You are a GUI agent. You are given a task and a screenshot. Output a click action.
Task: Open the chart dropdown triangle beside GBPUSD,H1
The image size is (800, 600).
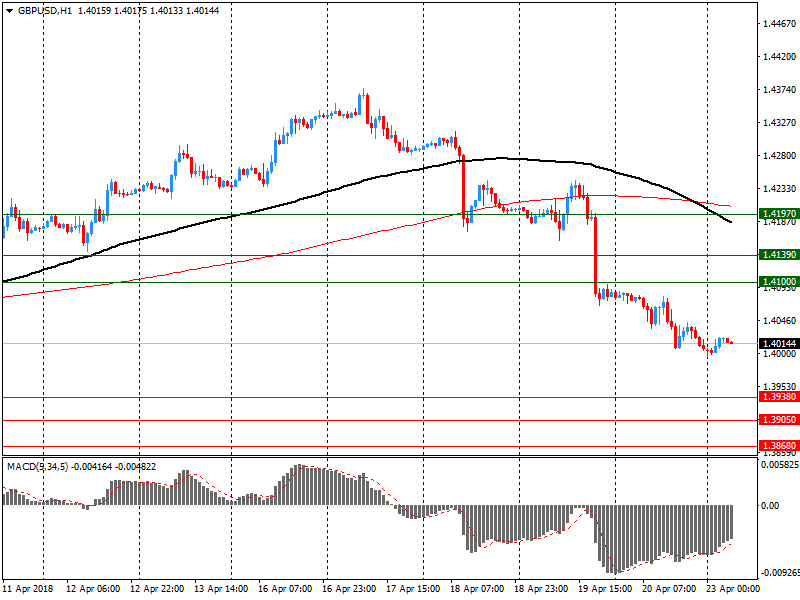point(9,11)
